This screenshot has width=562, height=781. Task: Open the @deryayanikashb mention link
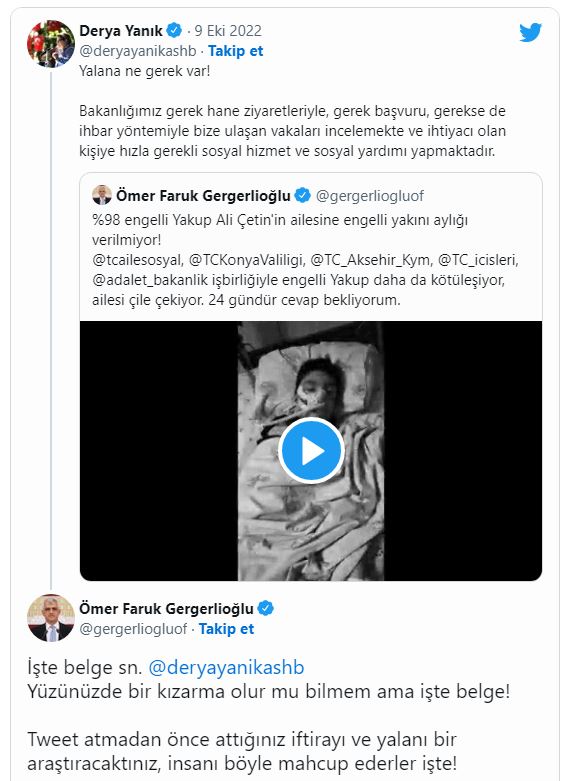(226, 667)
